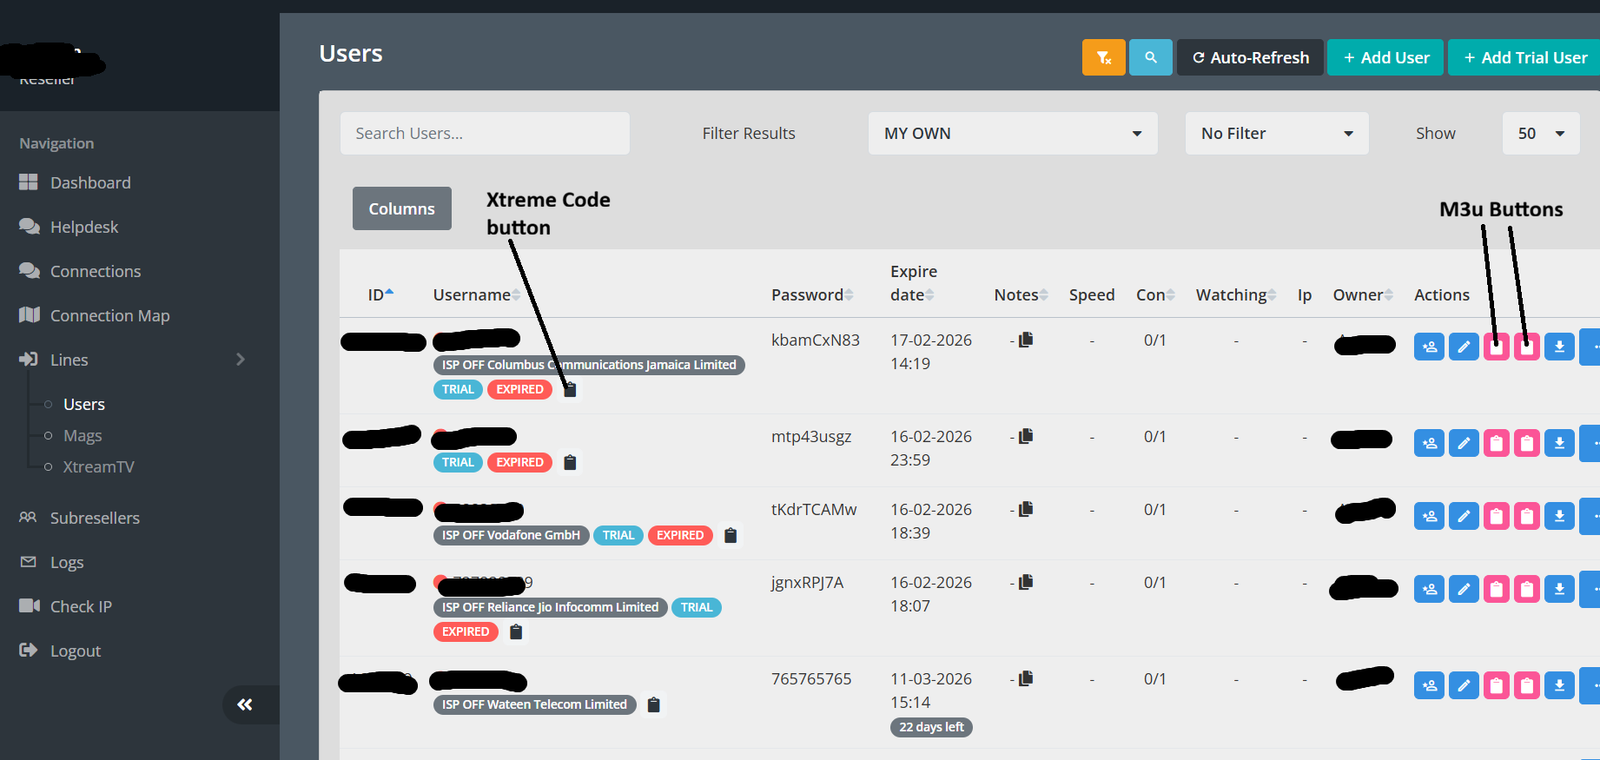Click download icon in jgnxRPJ7A row
This screenshot has width=1600, height=760.
pyautogui.click(x=1559, y=589)
